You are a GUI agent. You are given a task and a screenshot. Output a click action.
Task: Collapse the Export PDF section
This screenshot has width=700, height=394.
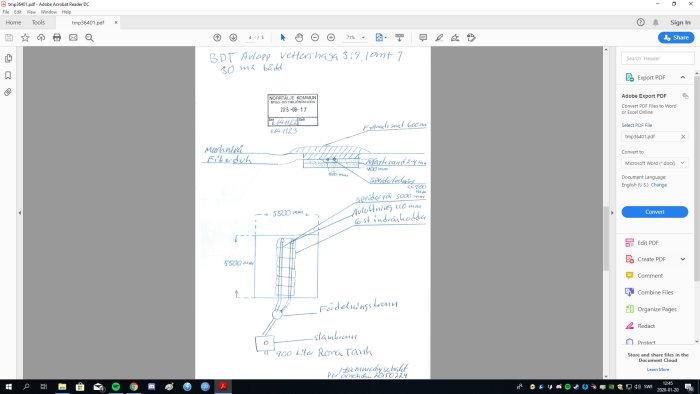click(x=683, y=77)
